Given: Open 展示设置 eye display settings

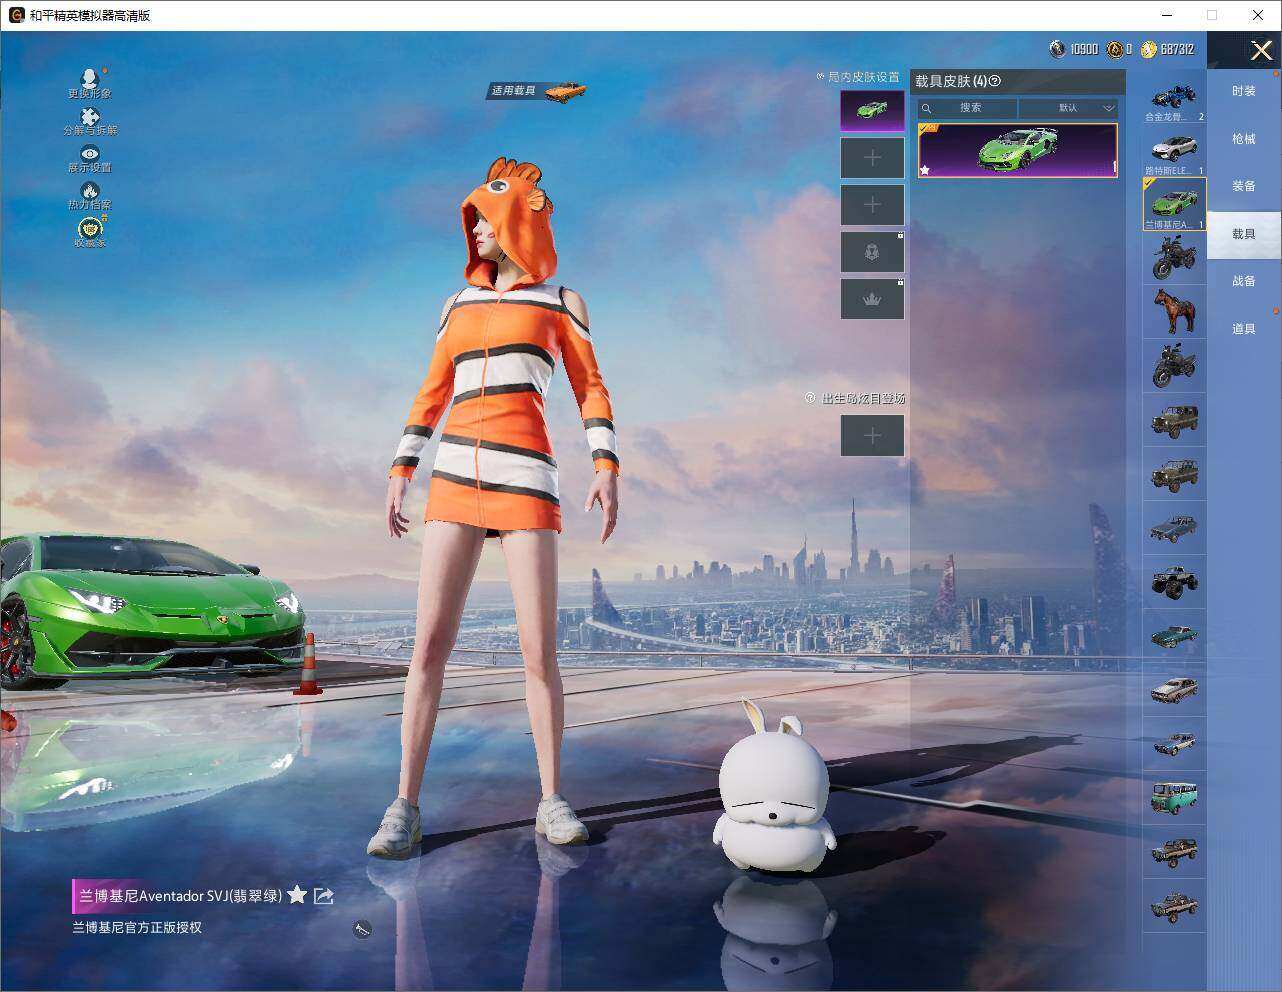Looking at the screenshot, I should tap(90, 159).
